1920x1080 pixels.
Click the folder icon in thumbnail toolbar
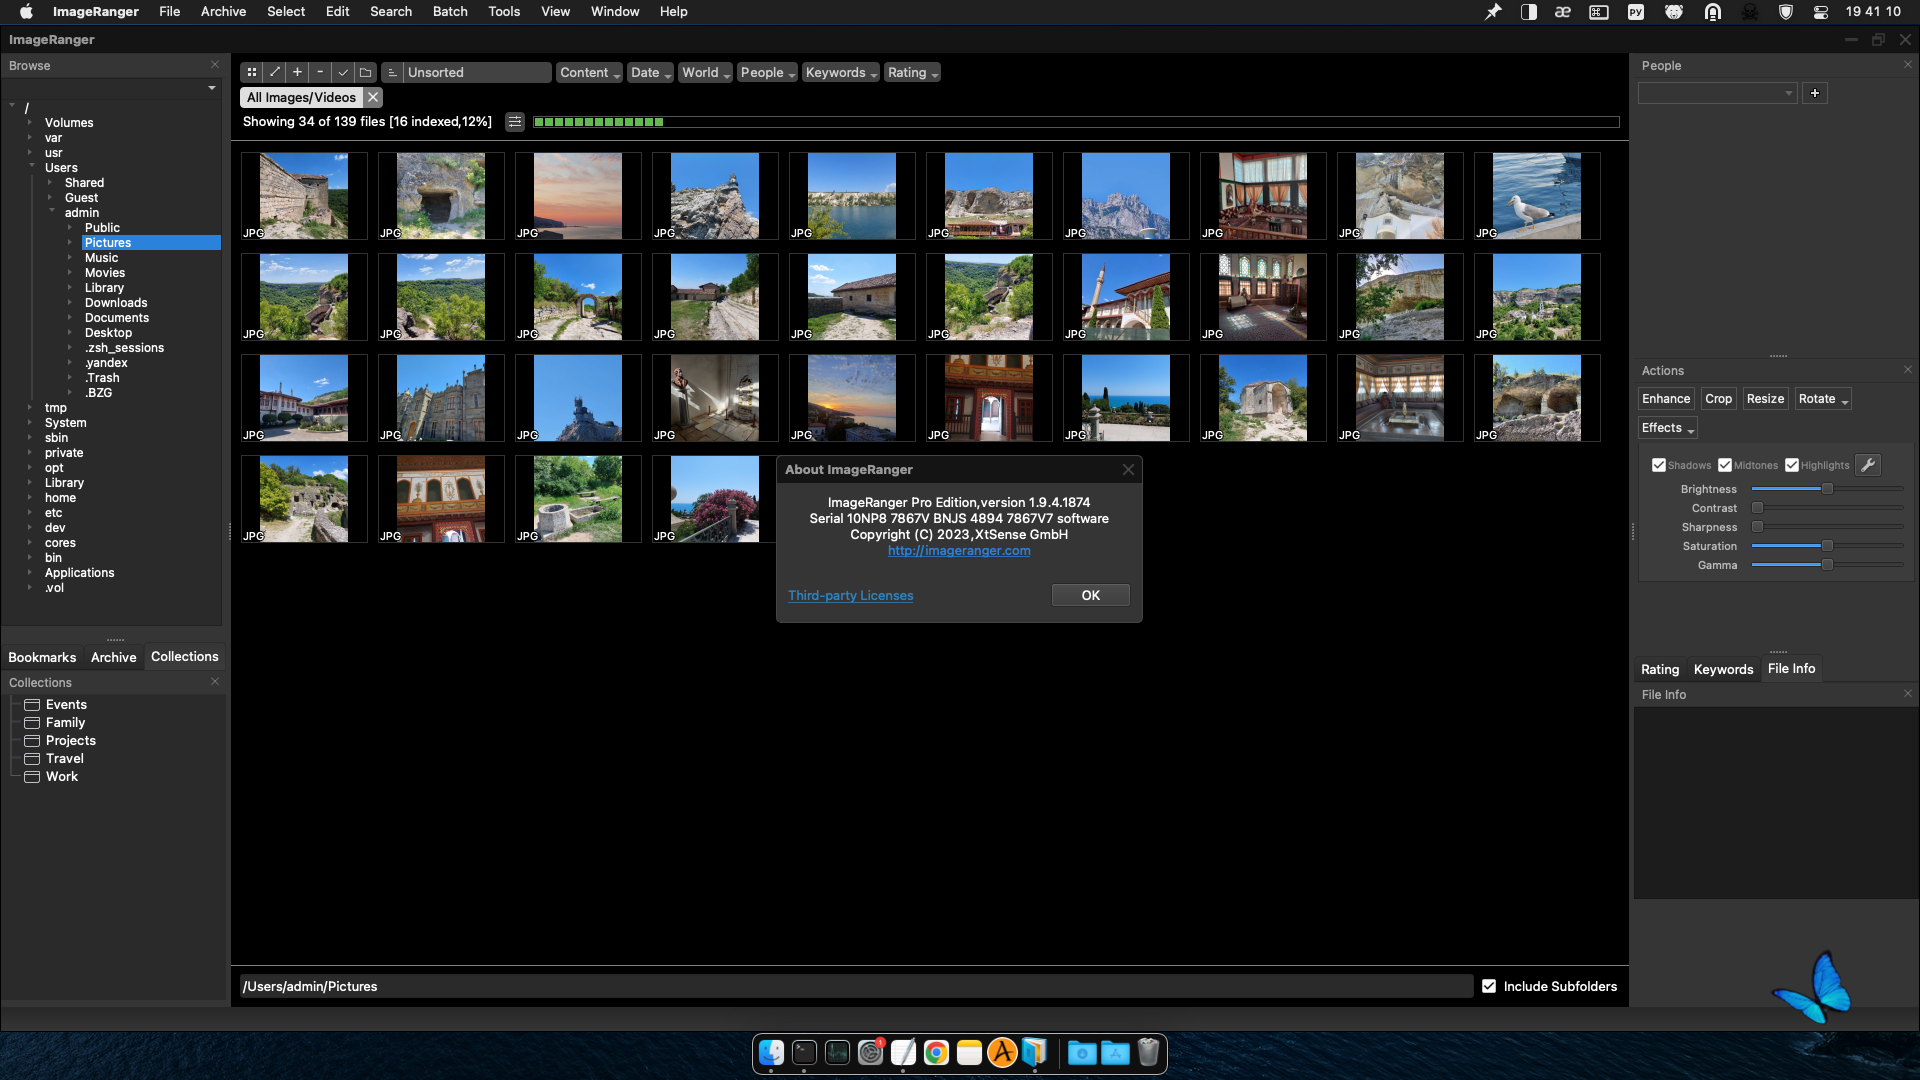(366, 72)
